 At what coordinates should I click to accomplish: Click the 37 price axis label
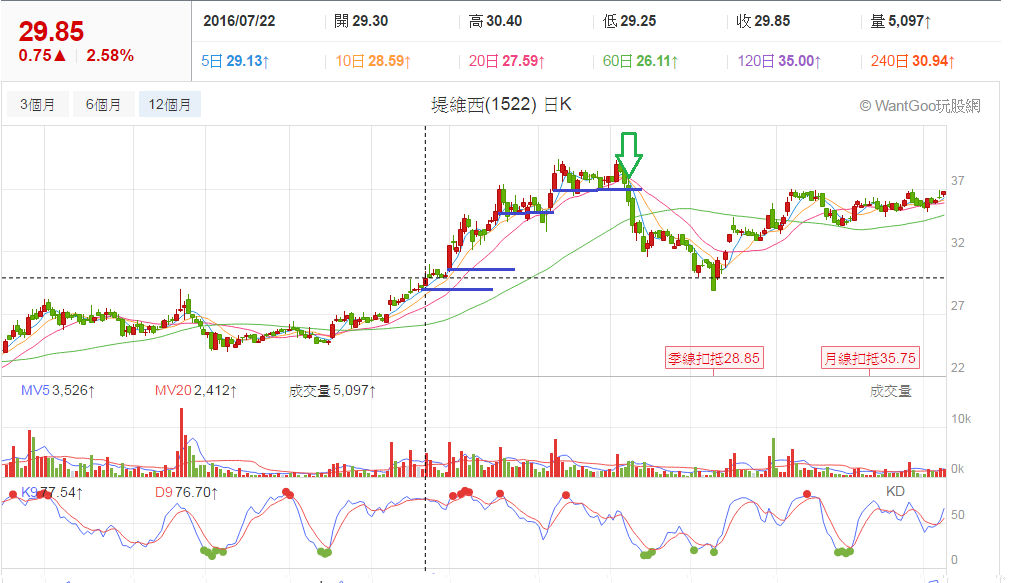click(x=958, y=181)
